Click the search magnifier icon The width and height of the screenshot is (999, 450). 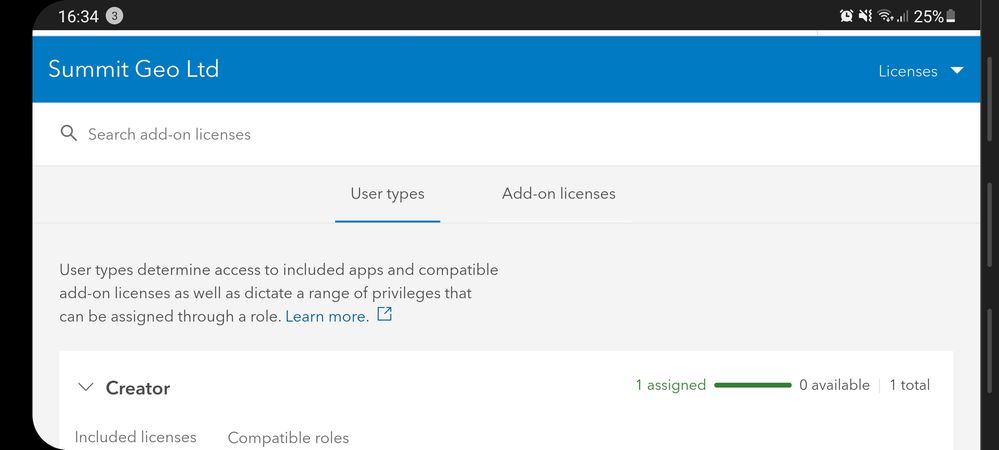pos(69,134)
